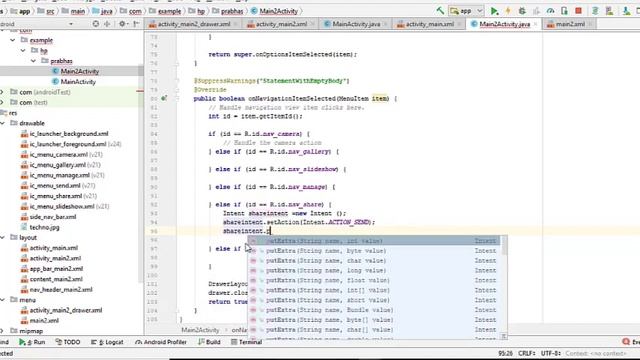Screen dimensions: 640x360
Task: Switch to activity_main2_drawer.xml editor tab
Action: [194, 24]
